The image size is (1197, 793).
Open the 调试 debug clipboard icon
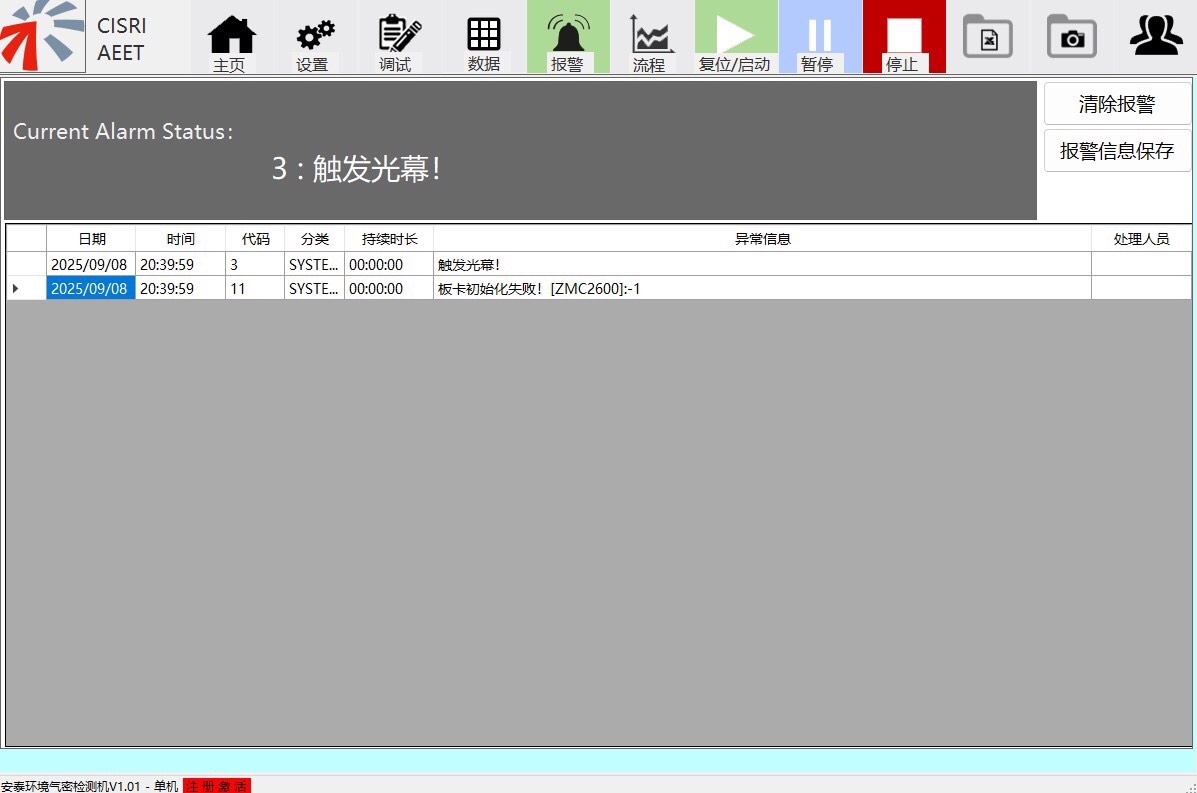tap(399, 37)
